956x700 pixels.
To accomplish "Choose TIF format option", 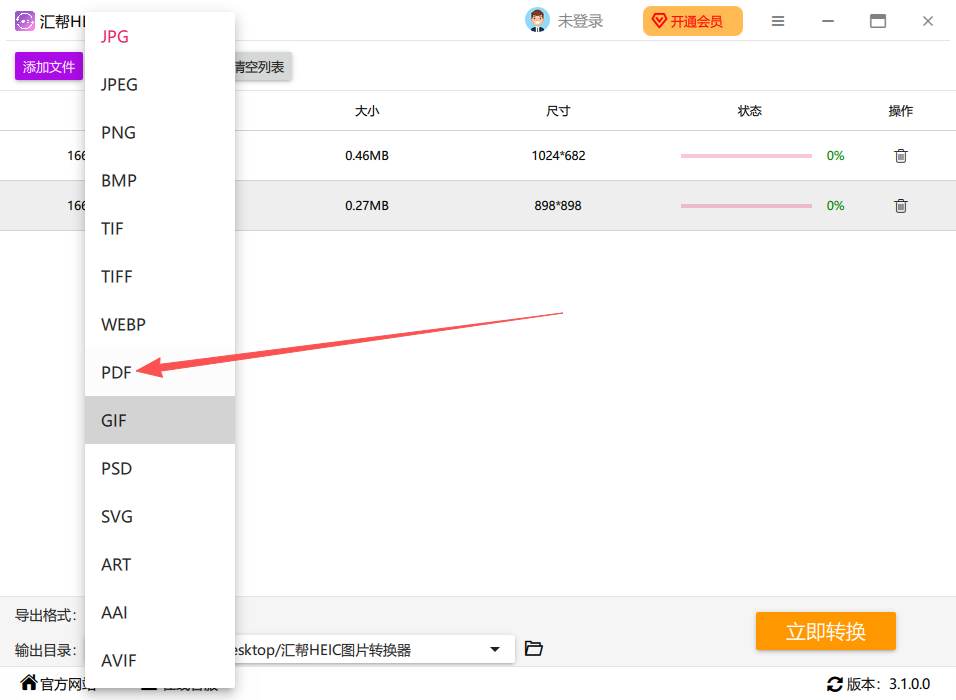I will [160, 229].
